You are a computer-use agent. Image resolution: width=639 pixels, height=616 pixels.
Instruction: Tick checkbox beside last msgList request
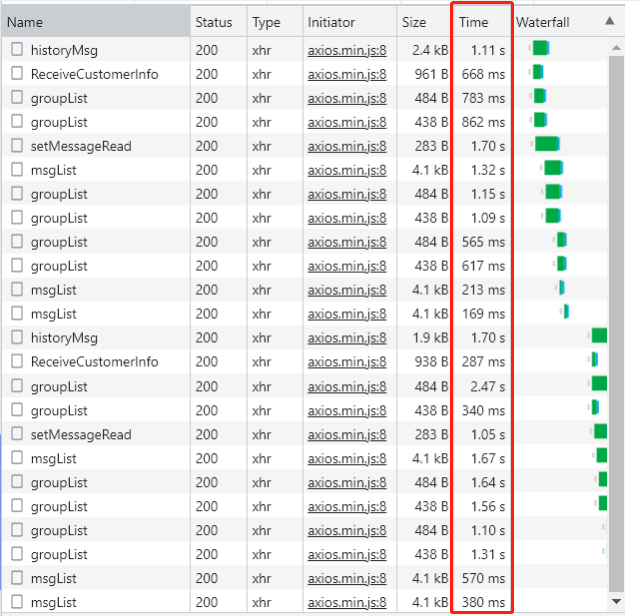coord(17,601)
